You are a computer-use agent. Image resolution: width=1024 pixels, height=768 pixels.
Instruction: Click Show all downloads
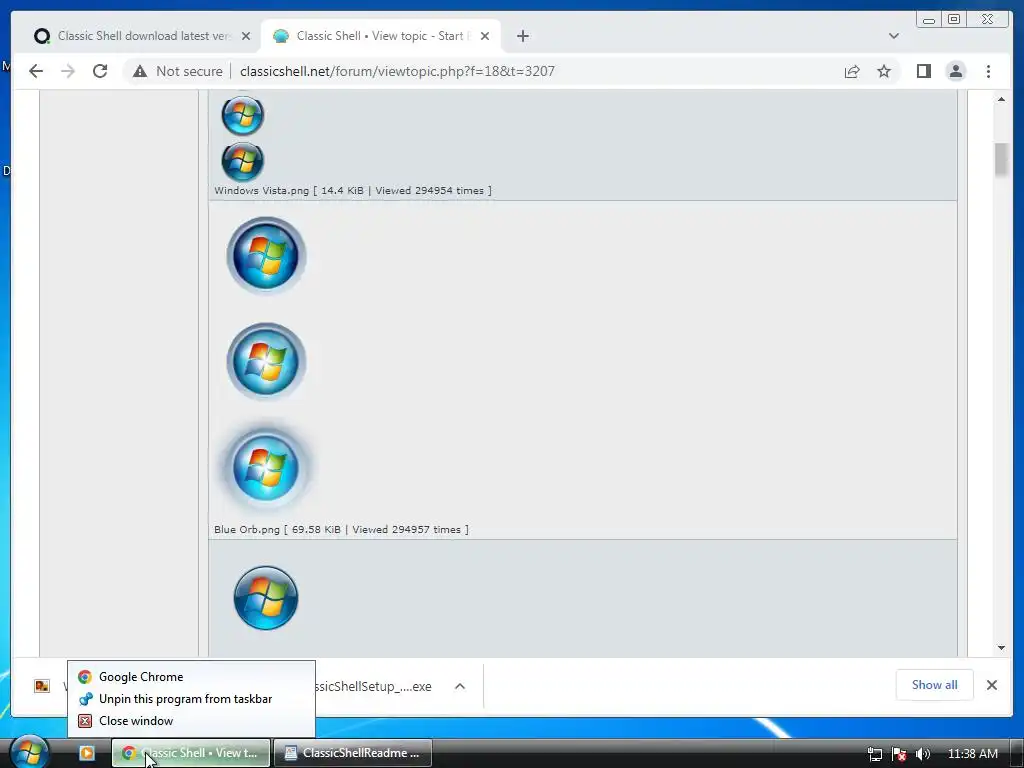point(935,685)
